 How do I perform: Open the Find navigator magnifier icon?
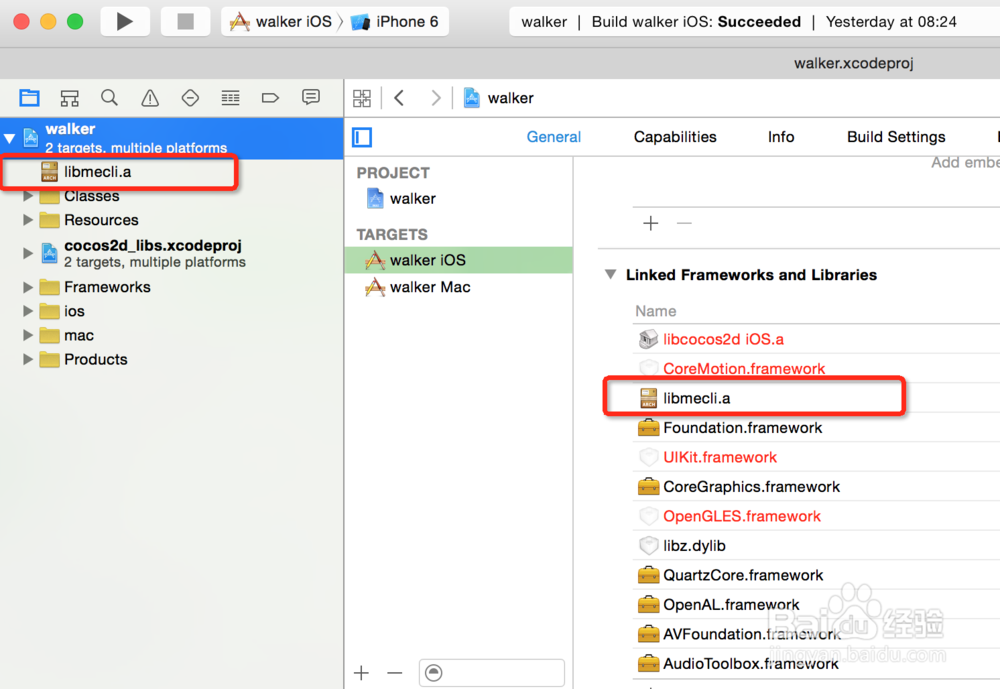pyautogui.click(x=110, y=98)
